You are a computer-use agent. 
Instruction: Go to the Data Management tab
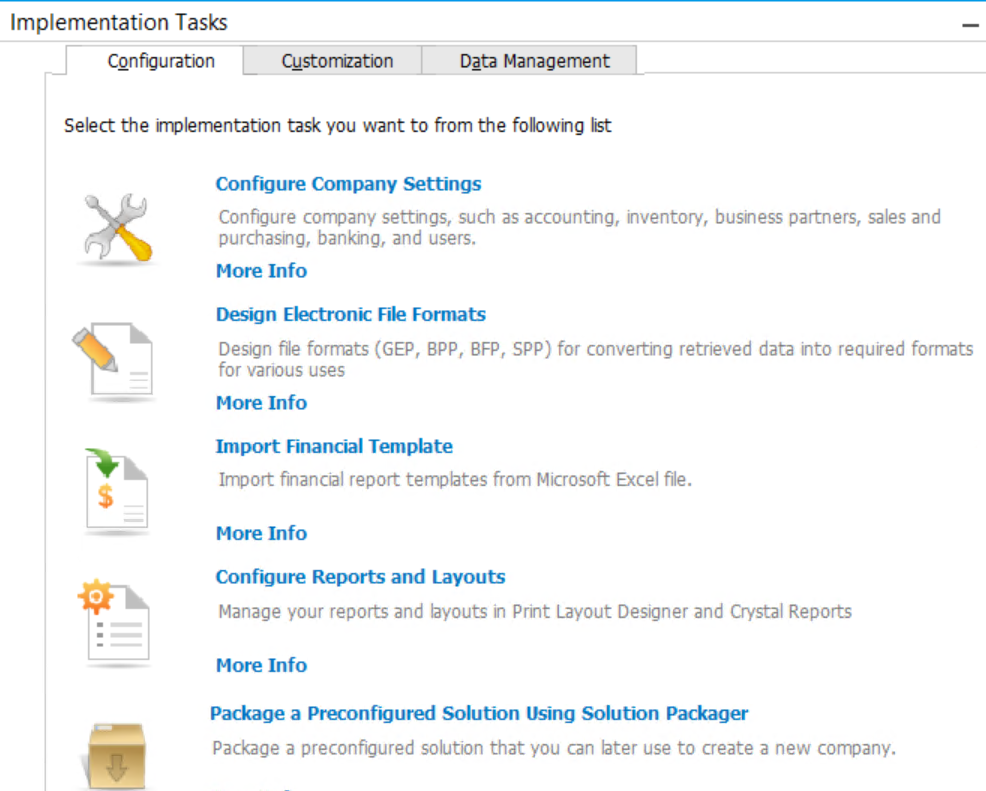pos(534,61)
